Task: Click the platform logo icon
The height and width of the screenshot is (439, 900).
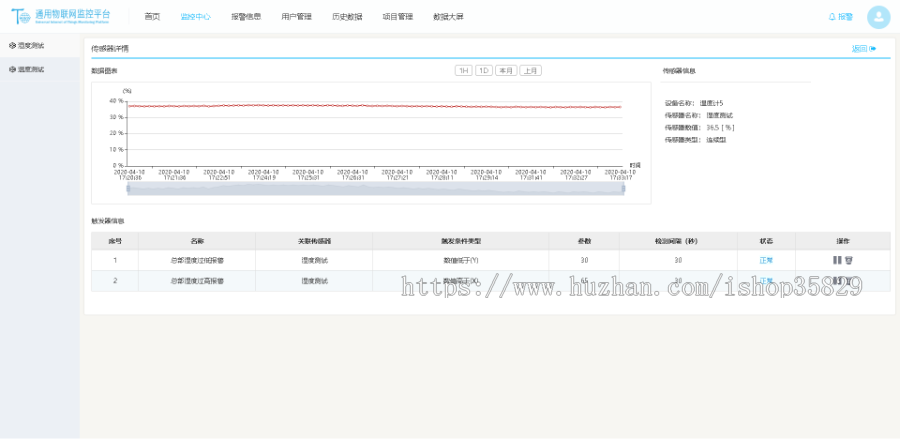Action: click(x=21, y=16)
